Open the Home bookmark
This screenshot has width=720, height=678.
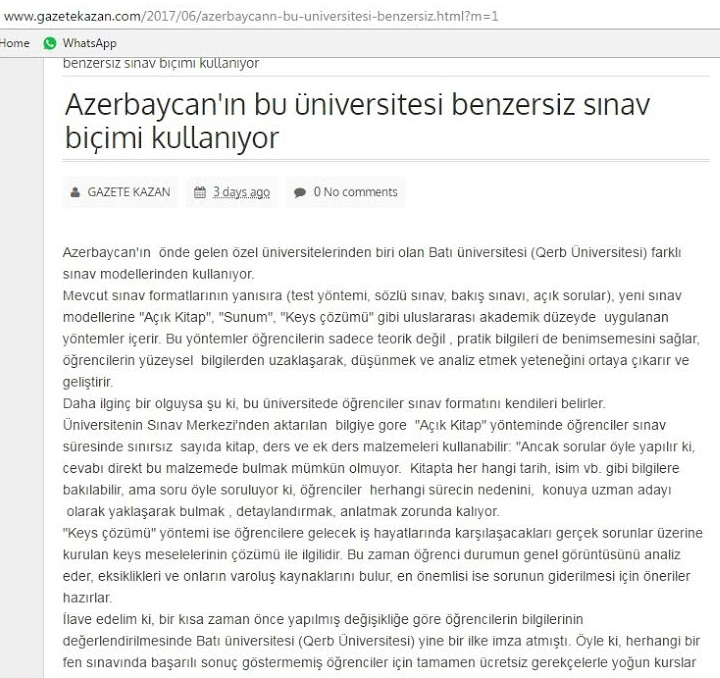point(15,43)
